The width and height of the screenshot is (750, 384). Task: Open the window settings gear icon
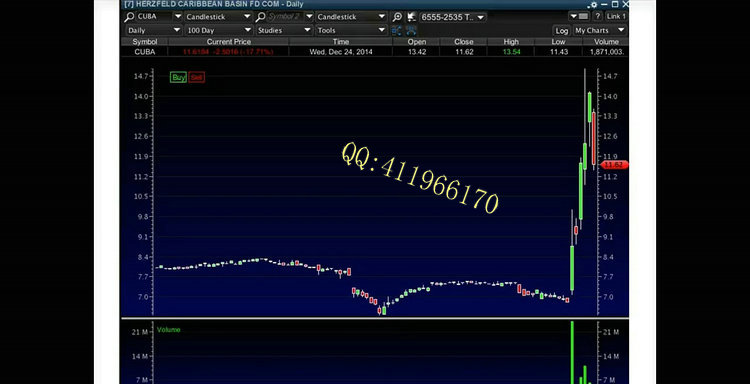594,4
